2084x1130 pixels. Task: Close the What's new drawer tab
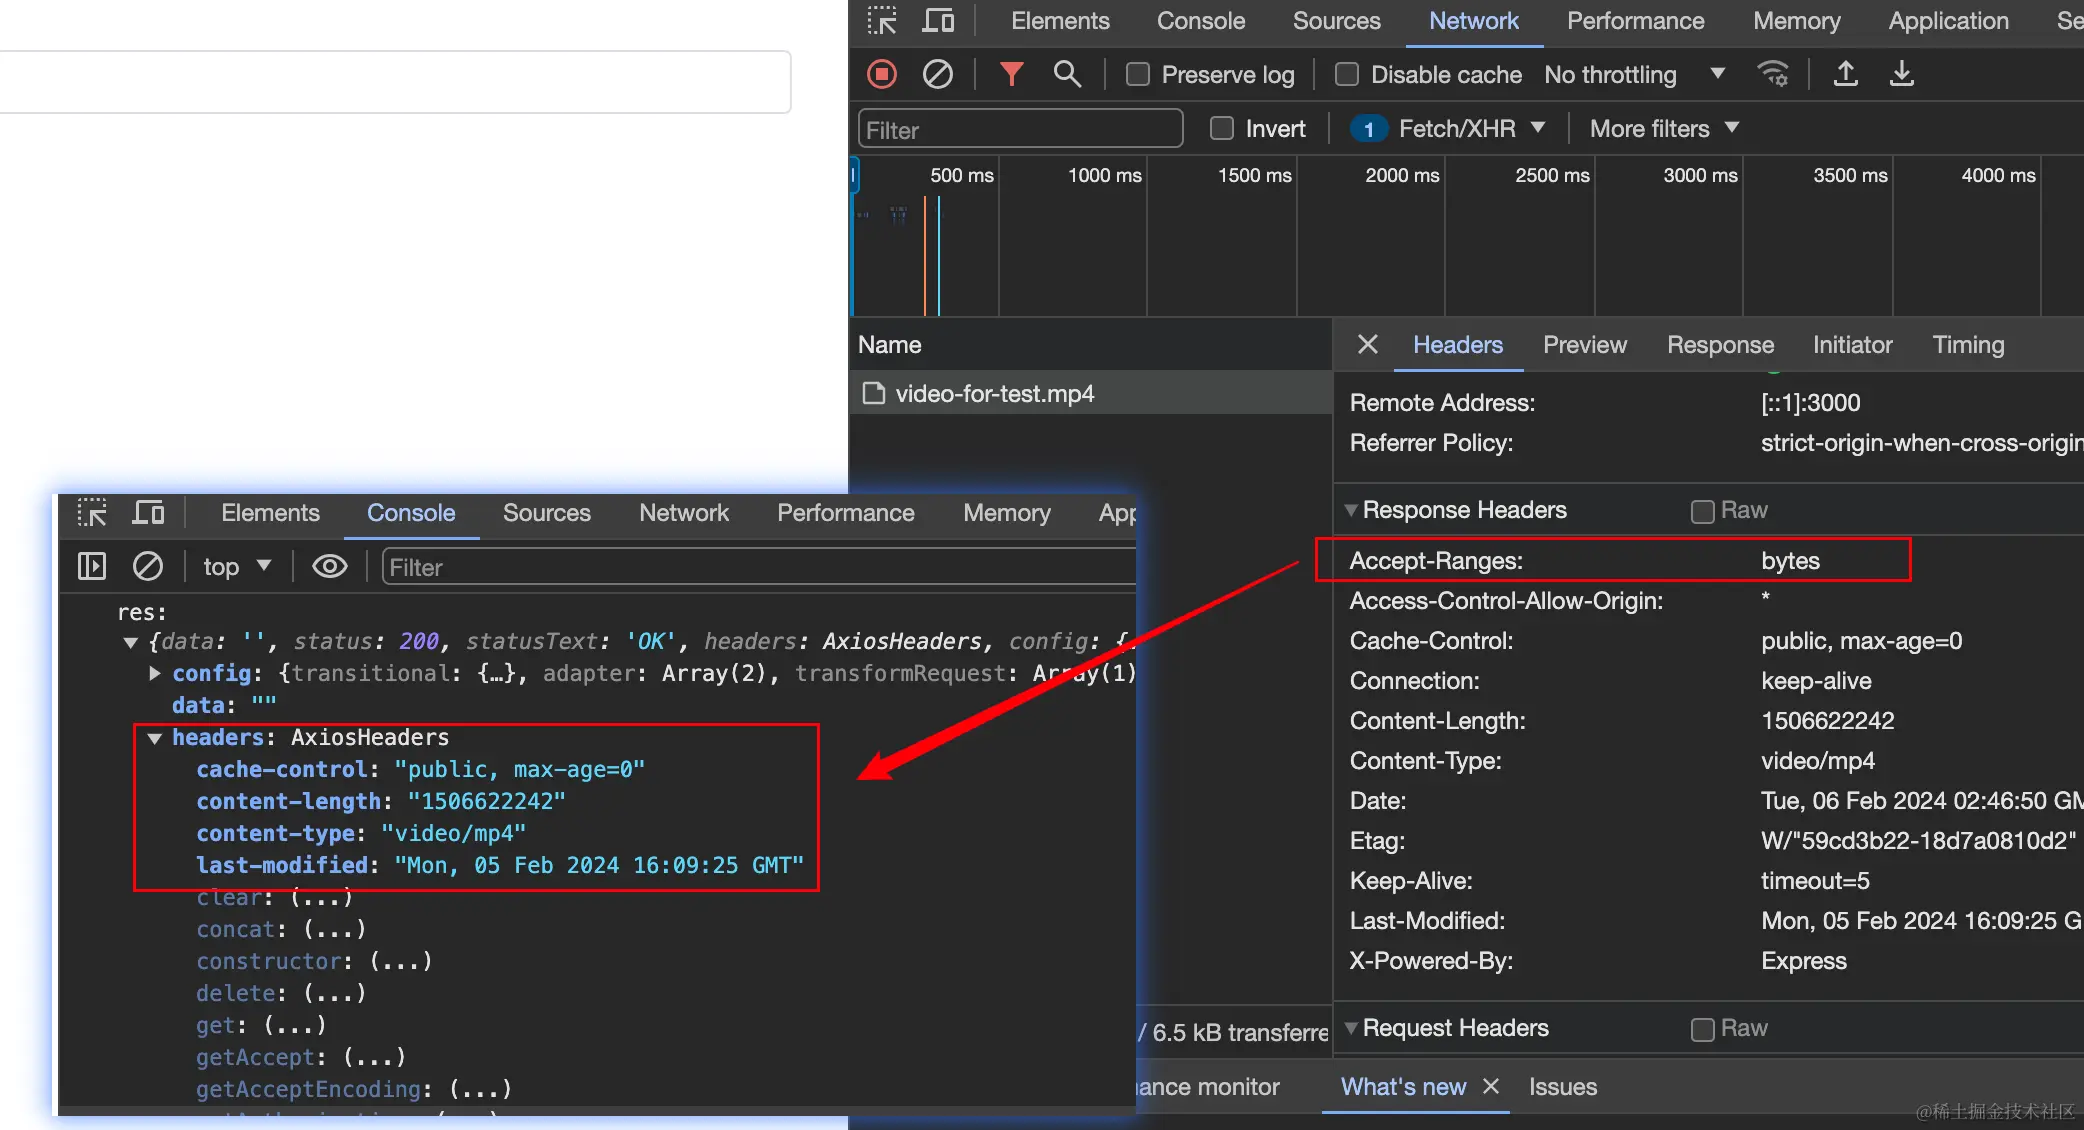click(x=1491, y=1086)
